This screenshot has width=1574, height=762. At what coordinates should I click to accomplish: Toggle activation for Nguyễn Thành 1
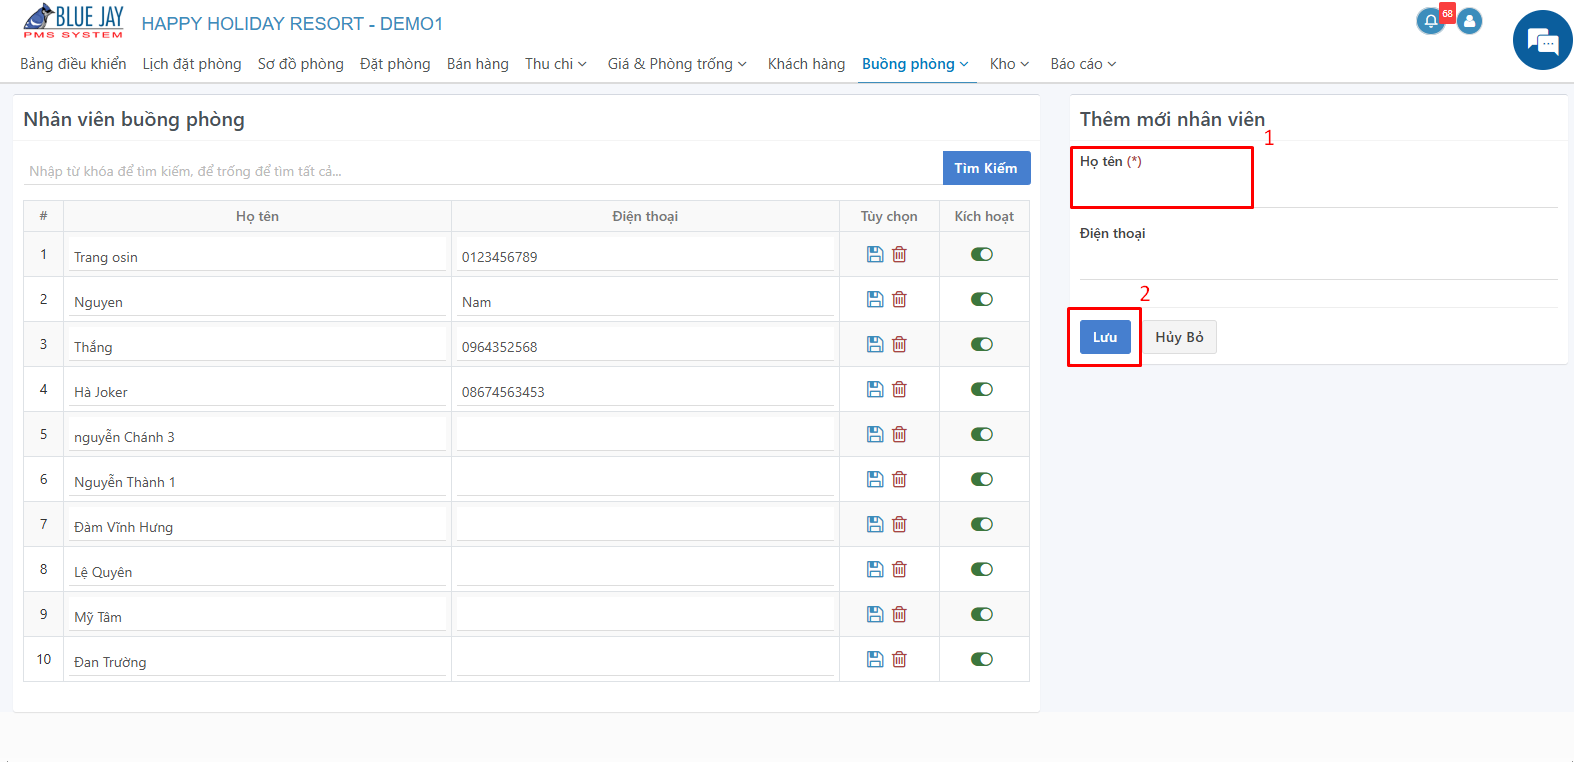coord(982,479)
